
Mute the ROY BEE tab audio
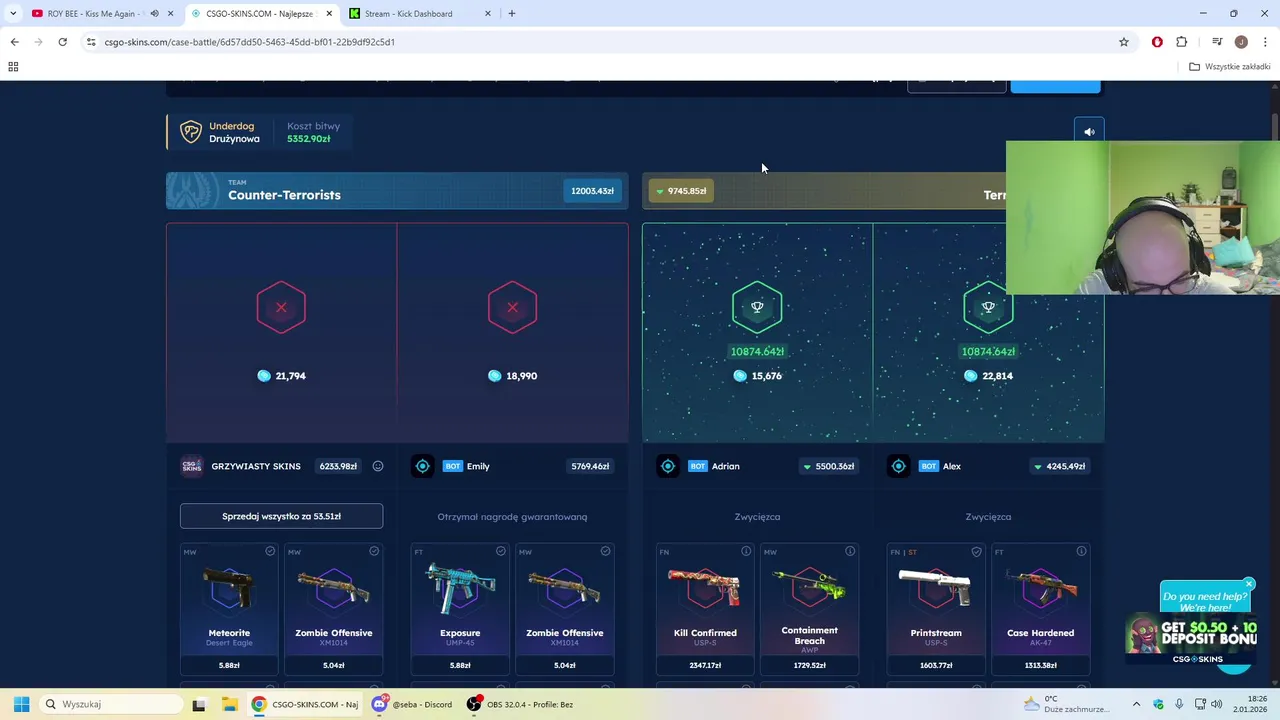154,14
